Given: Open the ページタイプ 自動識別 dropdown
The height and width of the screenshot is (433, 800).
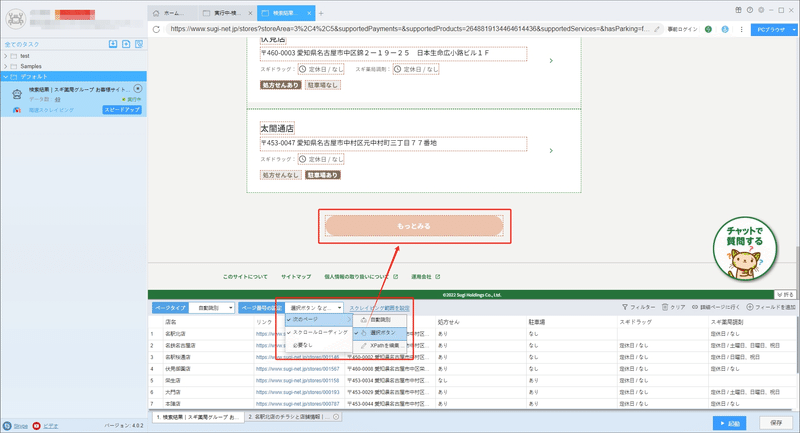Looking at the screenshot, I should tap(212, 308).
